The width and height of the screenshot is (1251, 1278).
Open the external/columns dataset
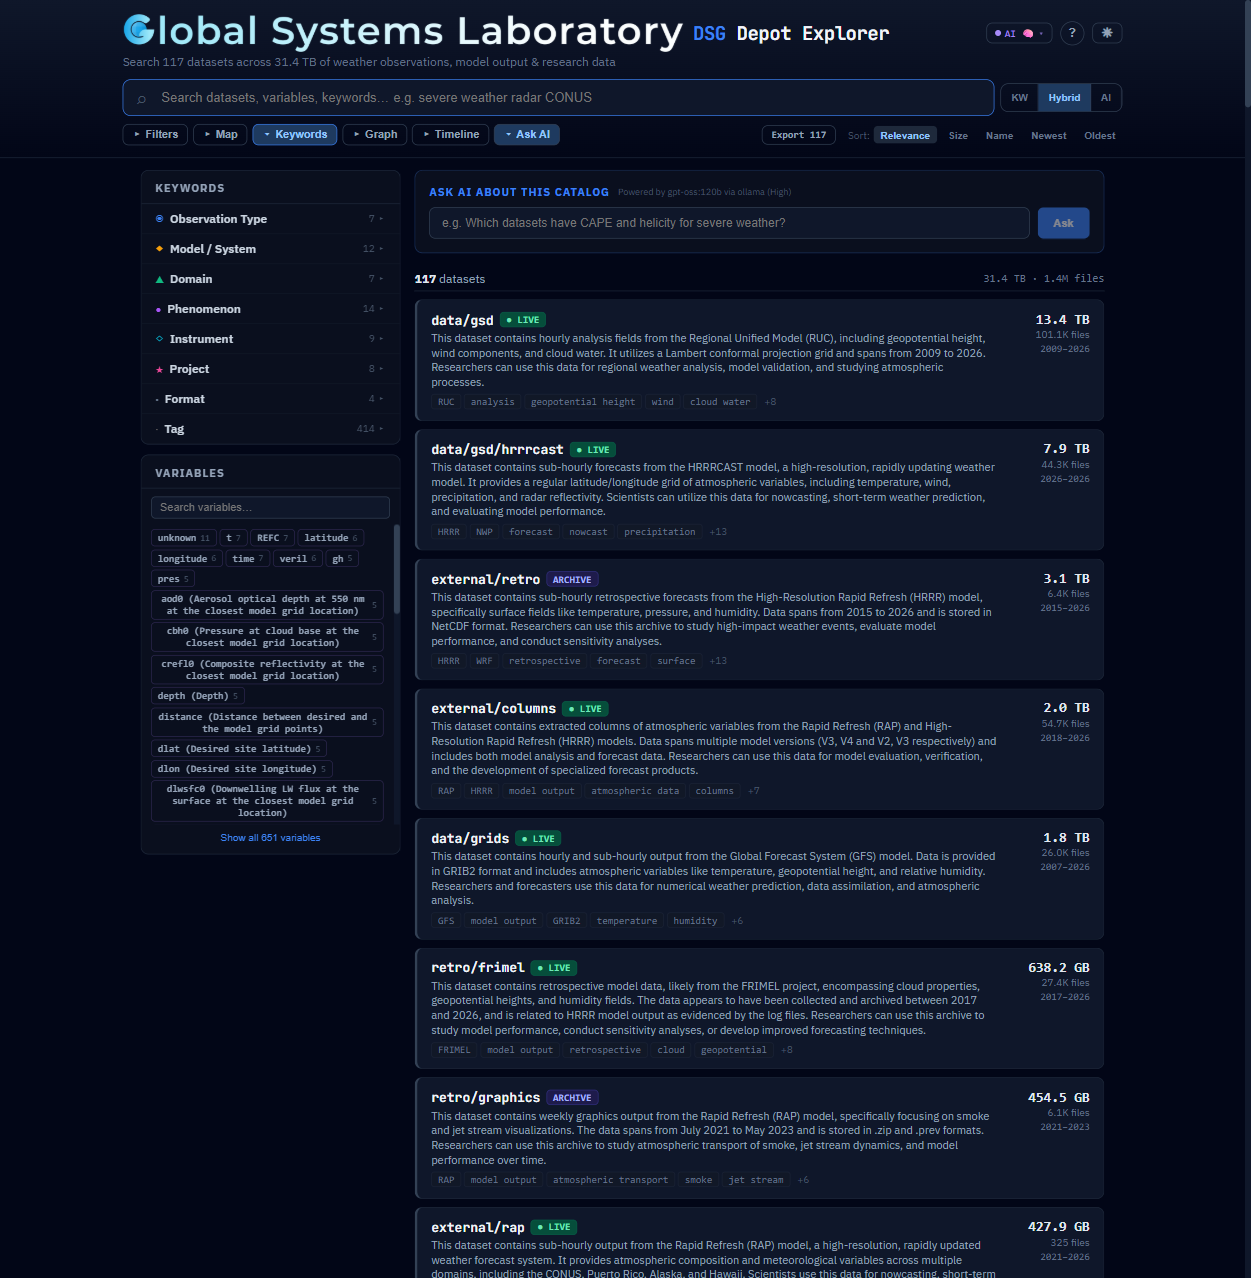pos(493,709)
